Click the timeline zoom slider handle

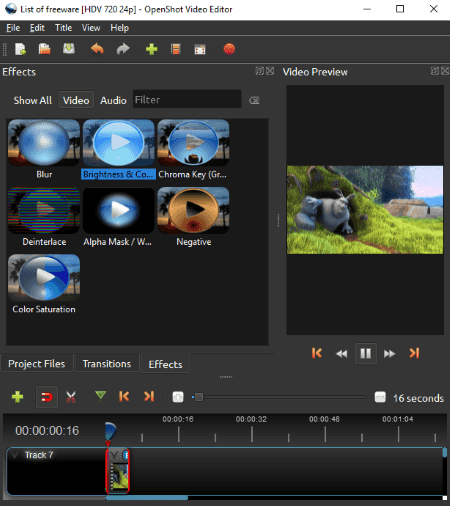199,397
